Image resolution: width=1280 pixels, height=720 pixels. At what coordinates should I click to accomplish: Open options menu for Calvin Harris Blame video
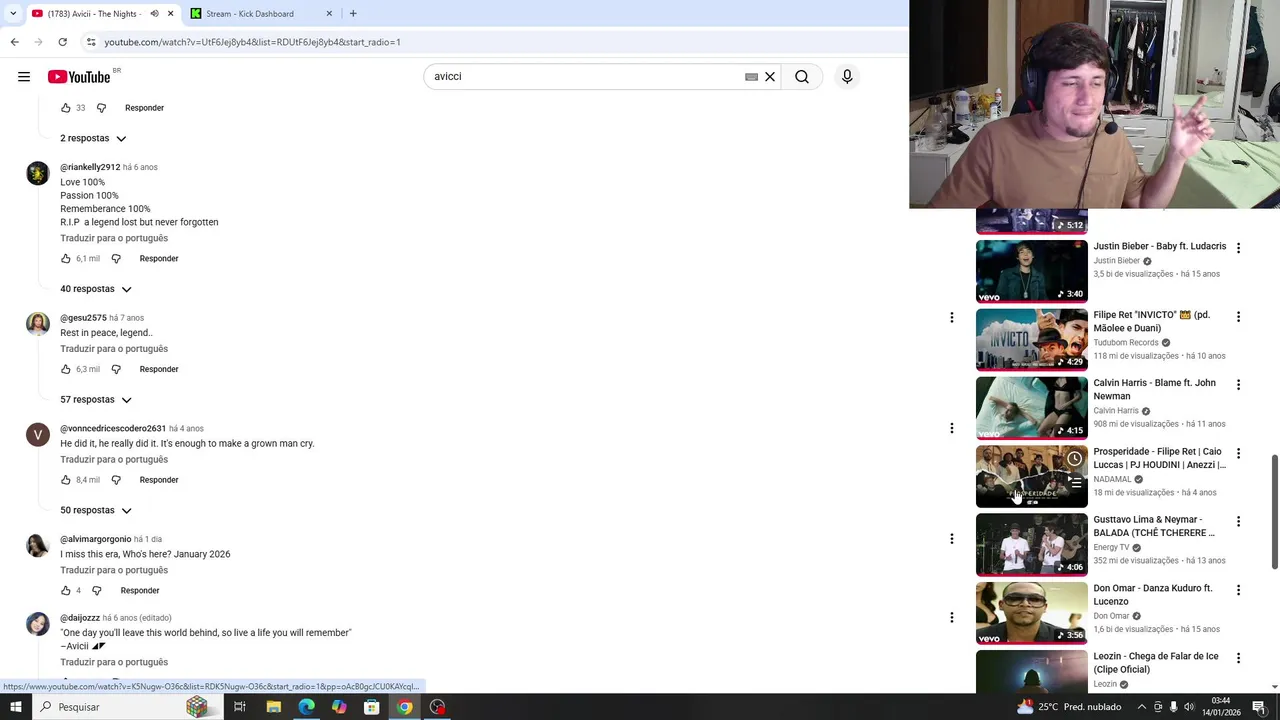(1238, 385)
